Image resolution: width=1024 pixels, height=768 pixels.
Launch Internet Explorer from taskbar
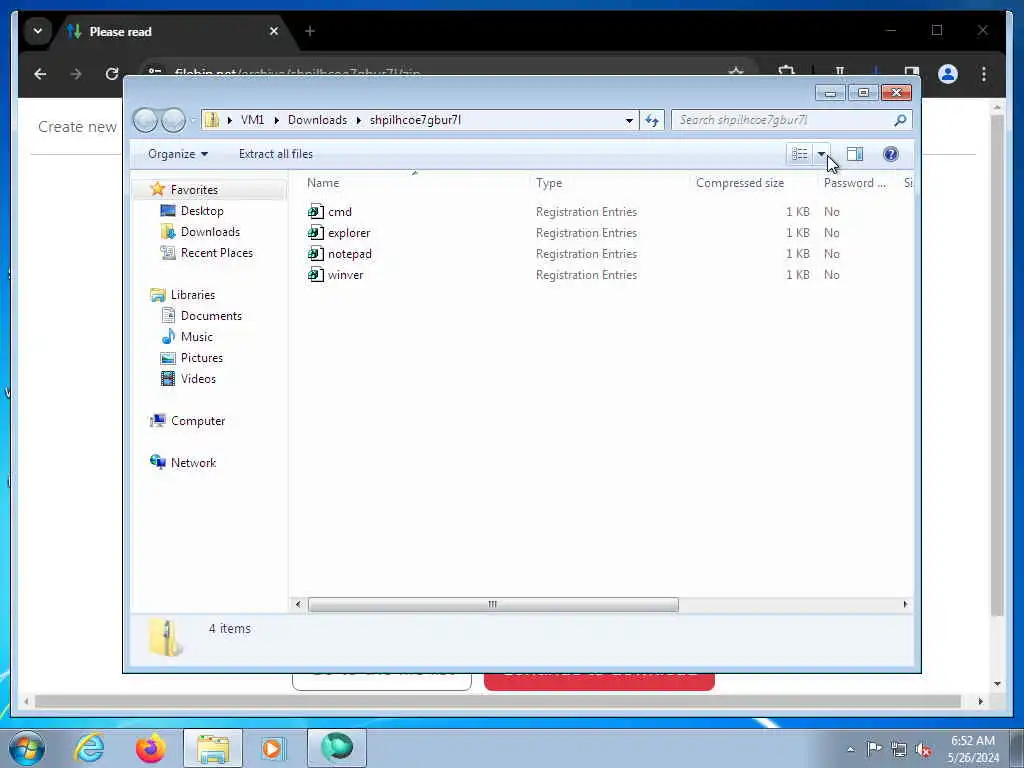pyautogui.click(x=89, y=748)
